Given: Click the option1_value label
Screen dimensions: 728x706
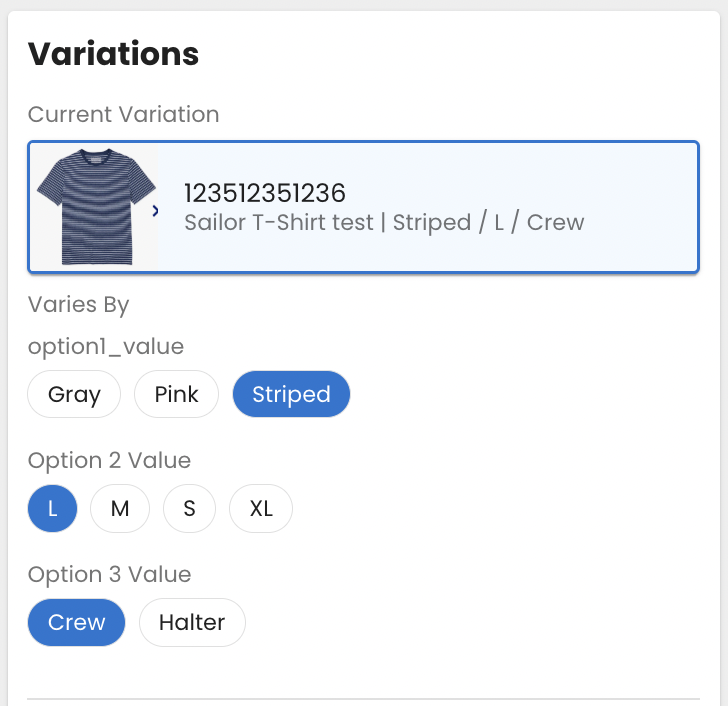Looking at the screenshot, I should click(x=106, y=346).
